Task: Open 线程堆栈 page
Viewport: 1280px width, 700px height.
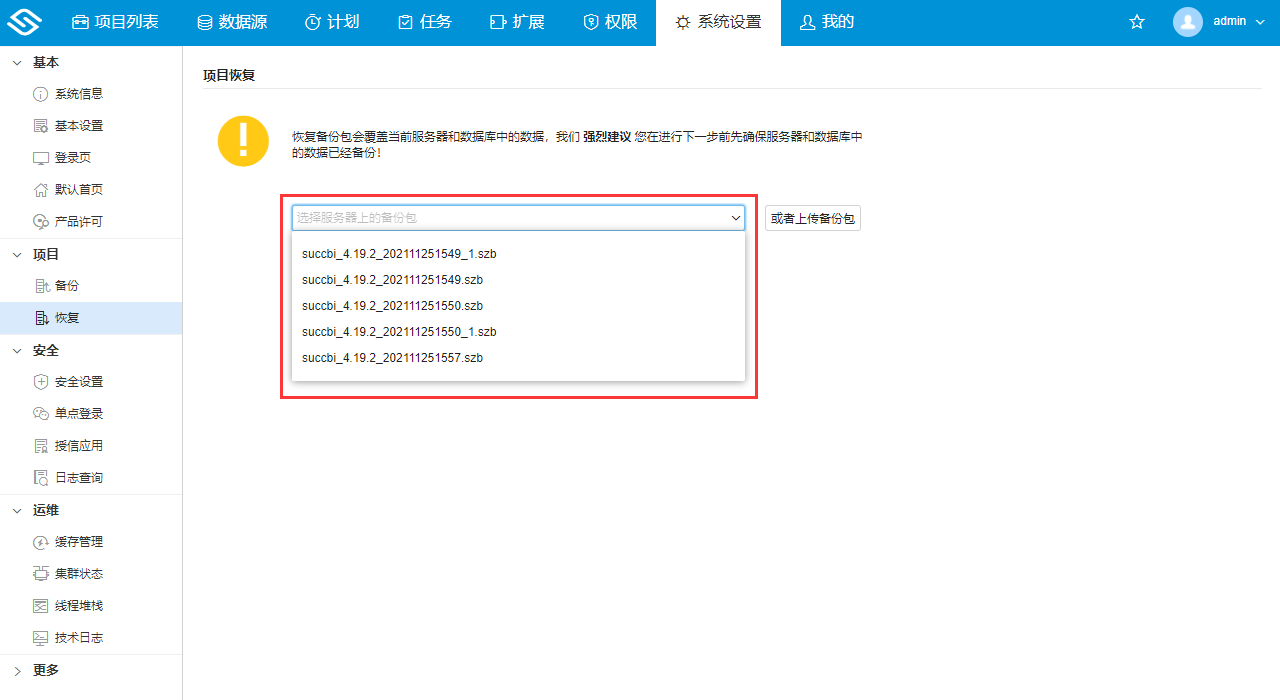Action: click(x=78, y=606)
